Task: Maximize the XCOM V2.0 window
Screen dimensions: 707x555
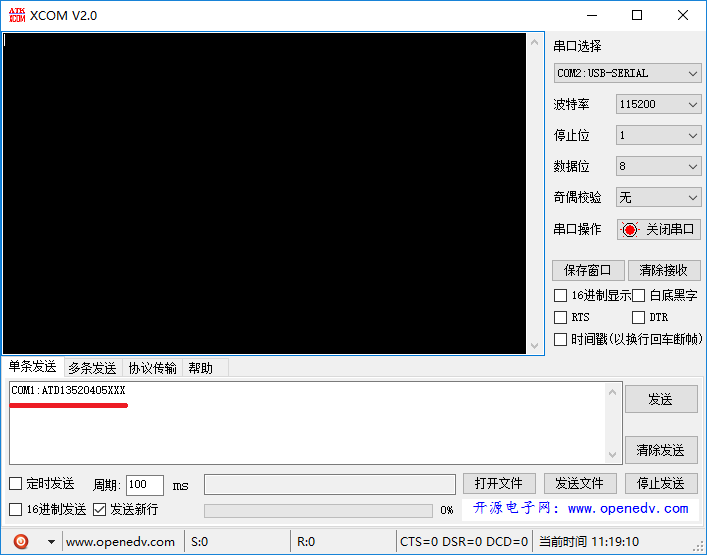Action: coord(637,15)
